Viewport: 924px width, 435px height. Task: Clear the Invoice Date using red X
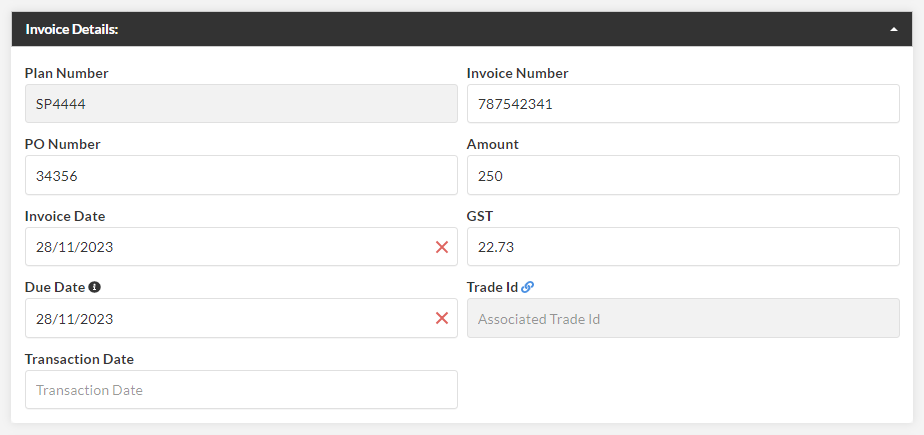(x=442, y=247)
